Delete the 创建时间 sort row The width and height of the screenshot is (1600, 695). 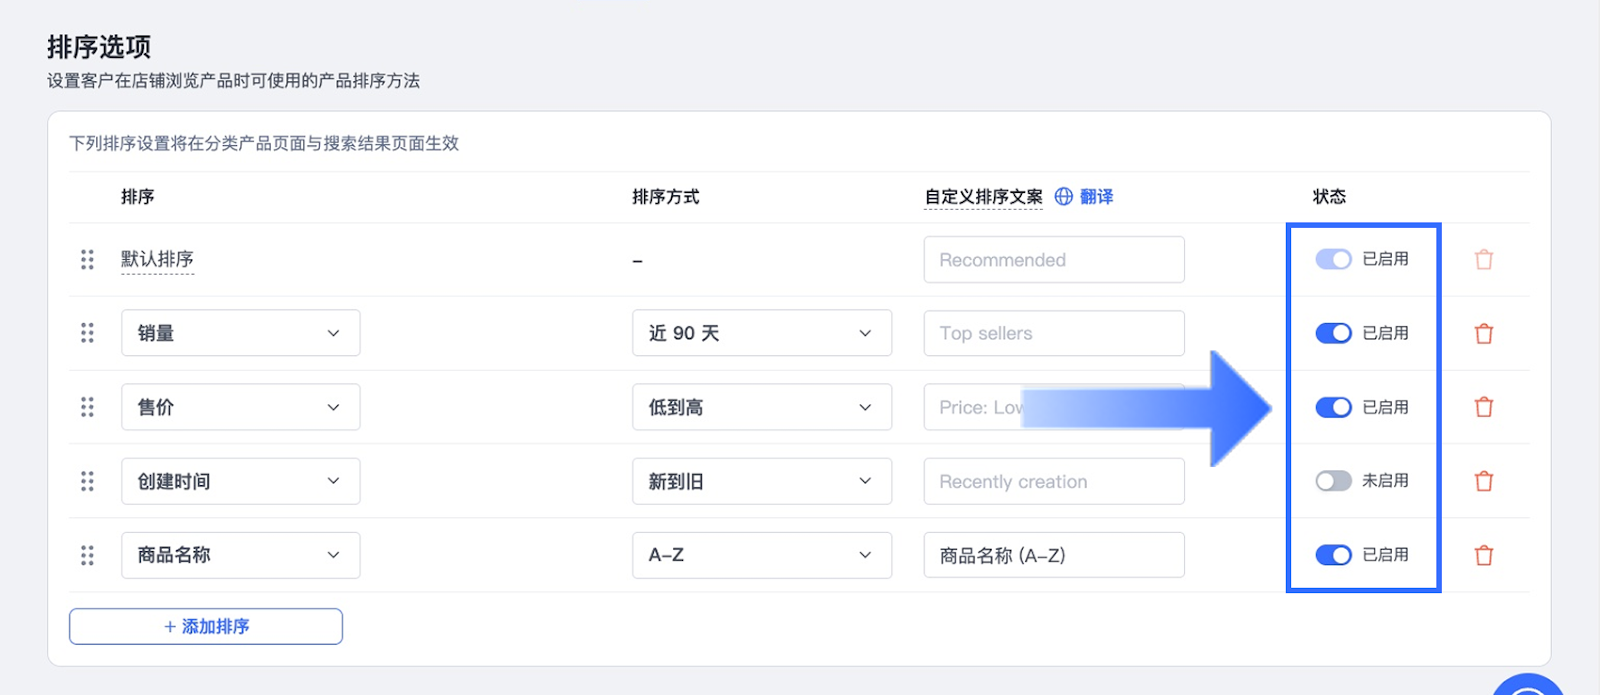click(x=1484, y=481)
